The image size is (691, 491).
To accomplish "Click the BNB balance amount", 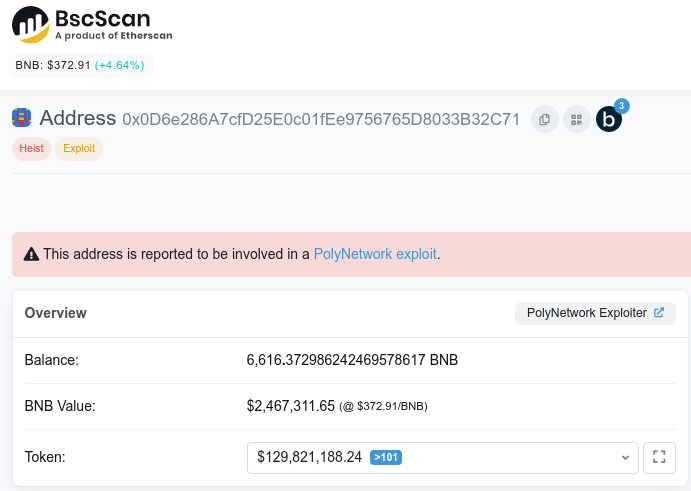I will [x=352, y=359].
